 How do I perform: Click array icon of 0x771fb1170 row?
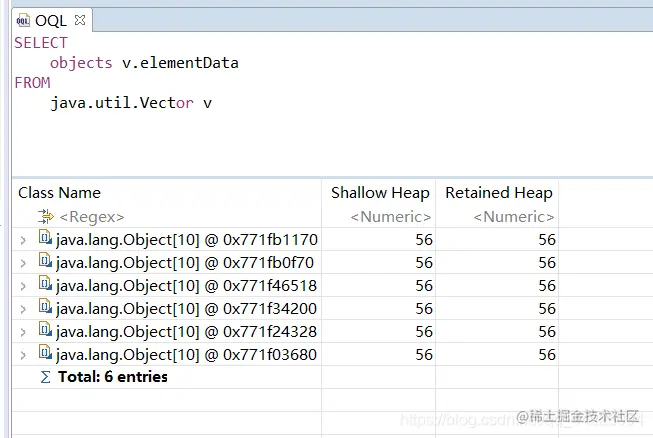click(x=45, y=237)
